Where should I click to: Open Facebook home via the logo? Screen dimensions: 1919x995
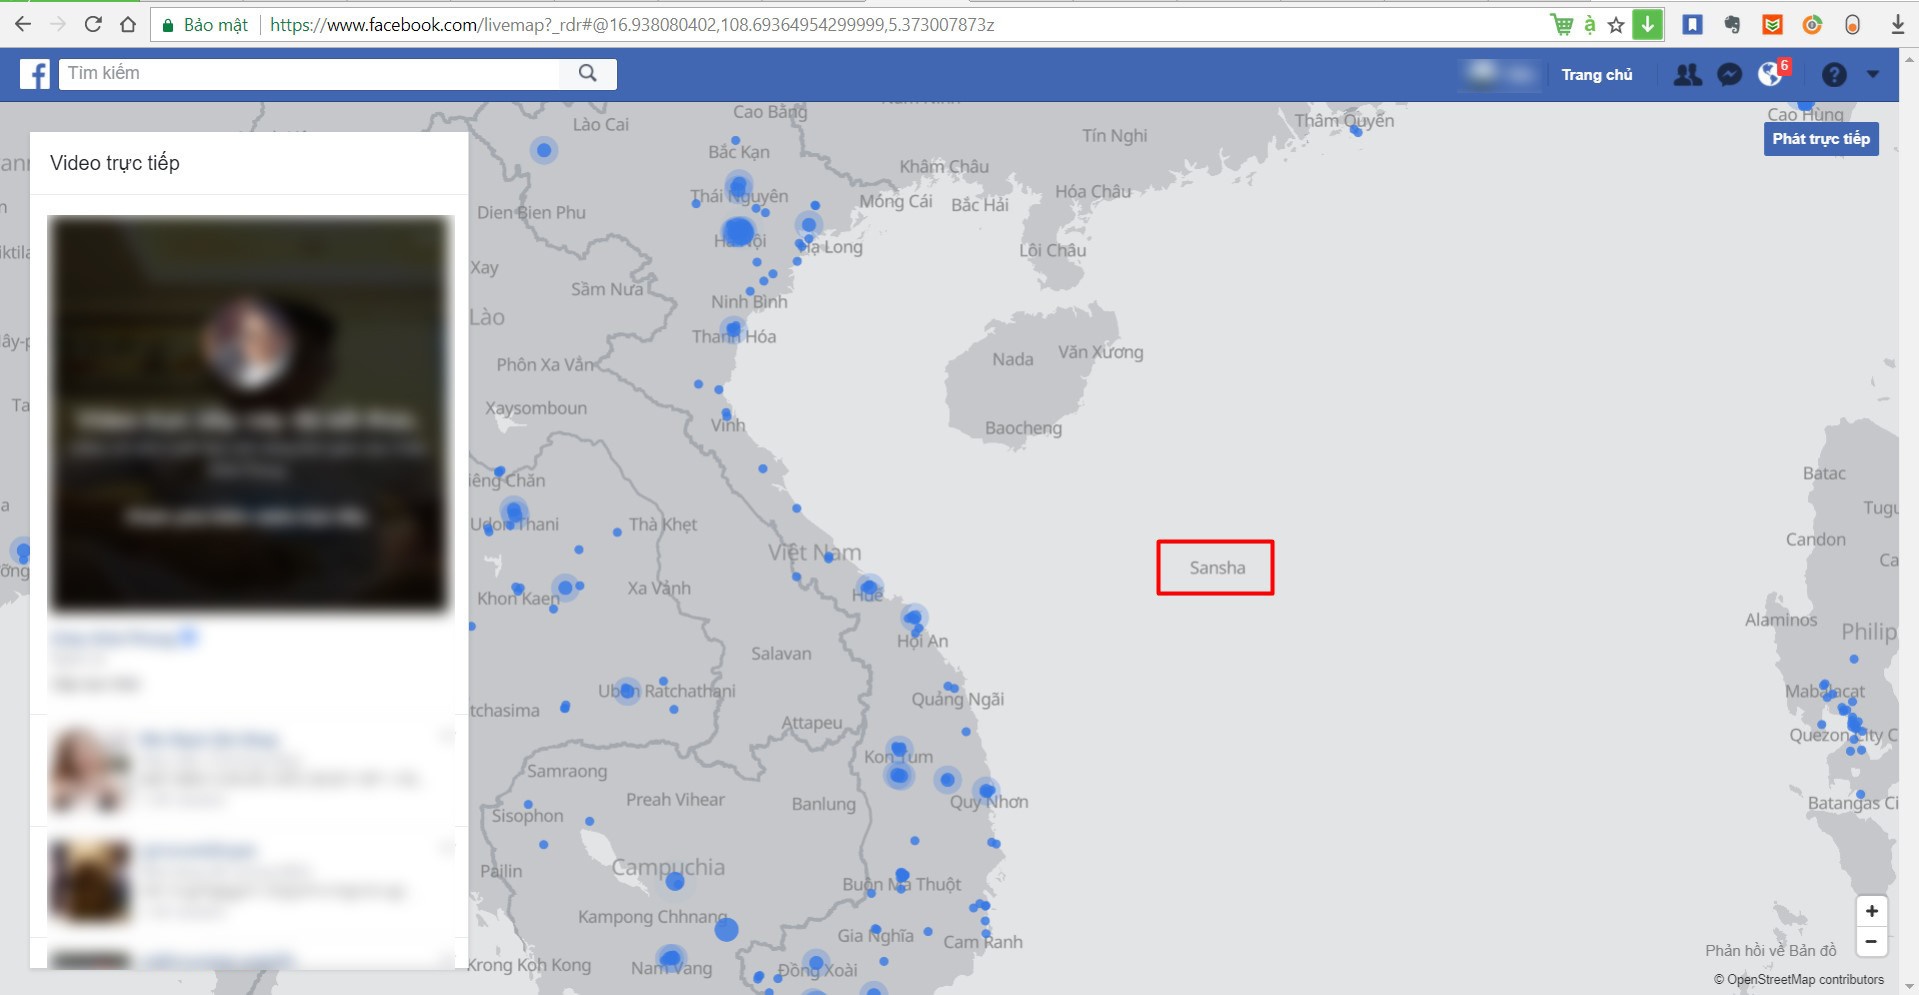[35, 74]
